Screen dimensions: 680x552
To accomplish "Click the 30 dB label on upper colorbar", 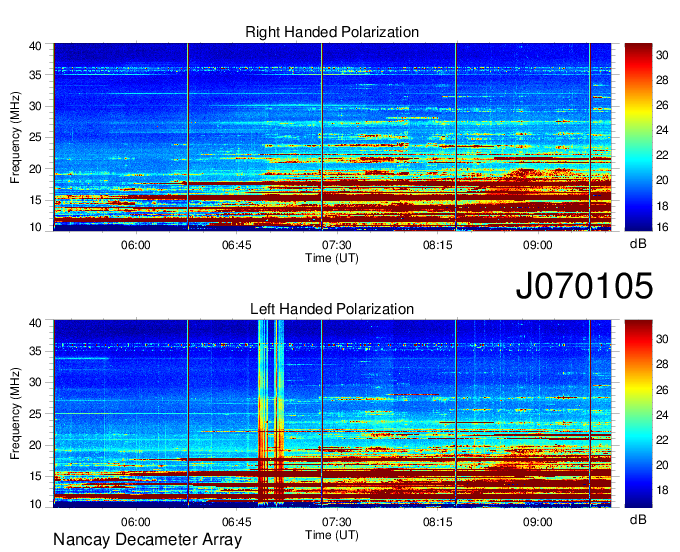I will point(662,55).
